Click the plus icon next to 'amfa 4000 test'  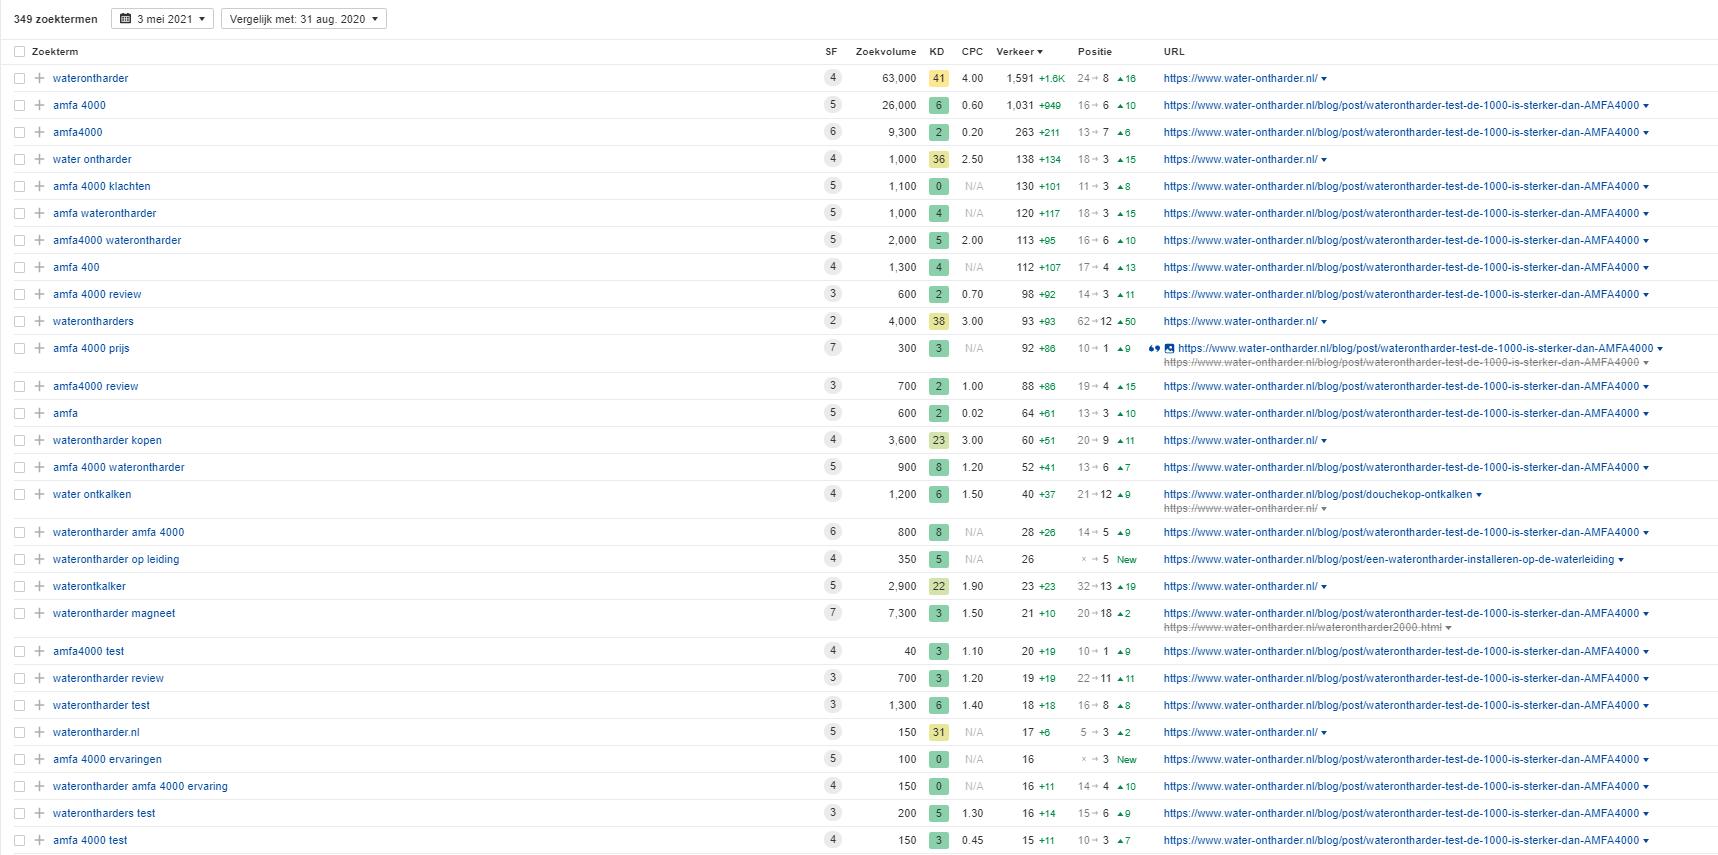[39, 840]
